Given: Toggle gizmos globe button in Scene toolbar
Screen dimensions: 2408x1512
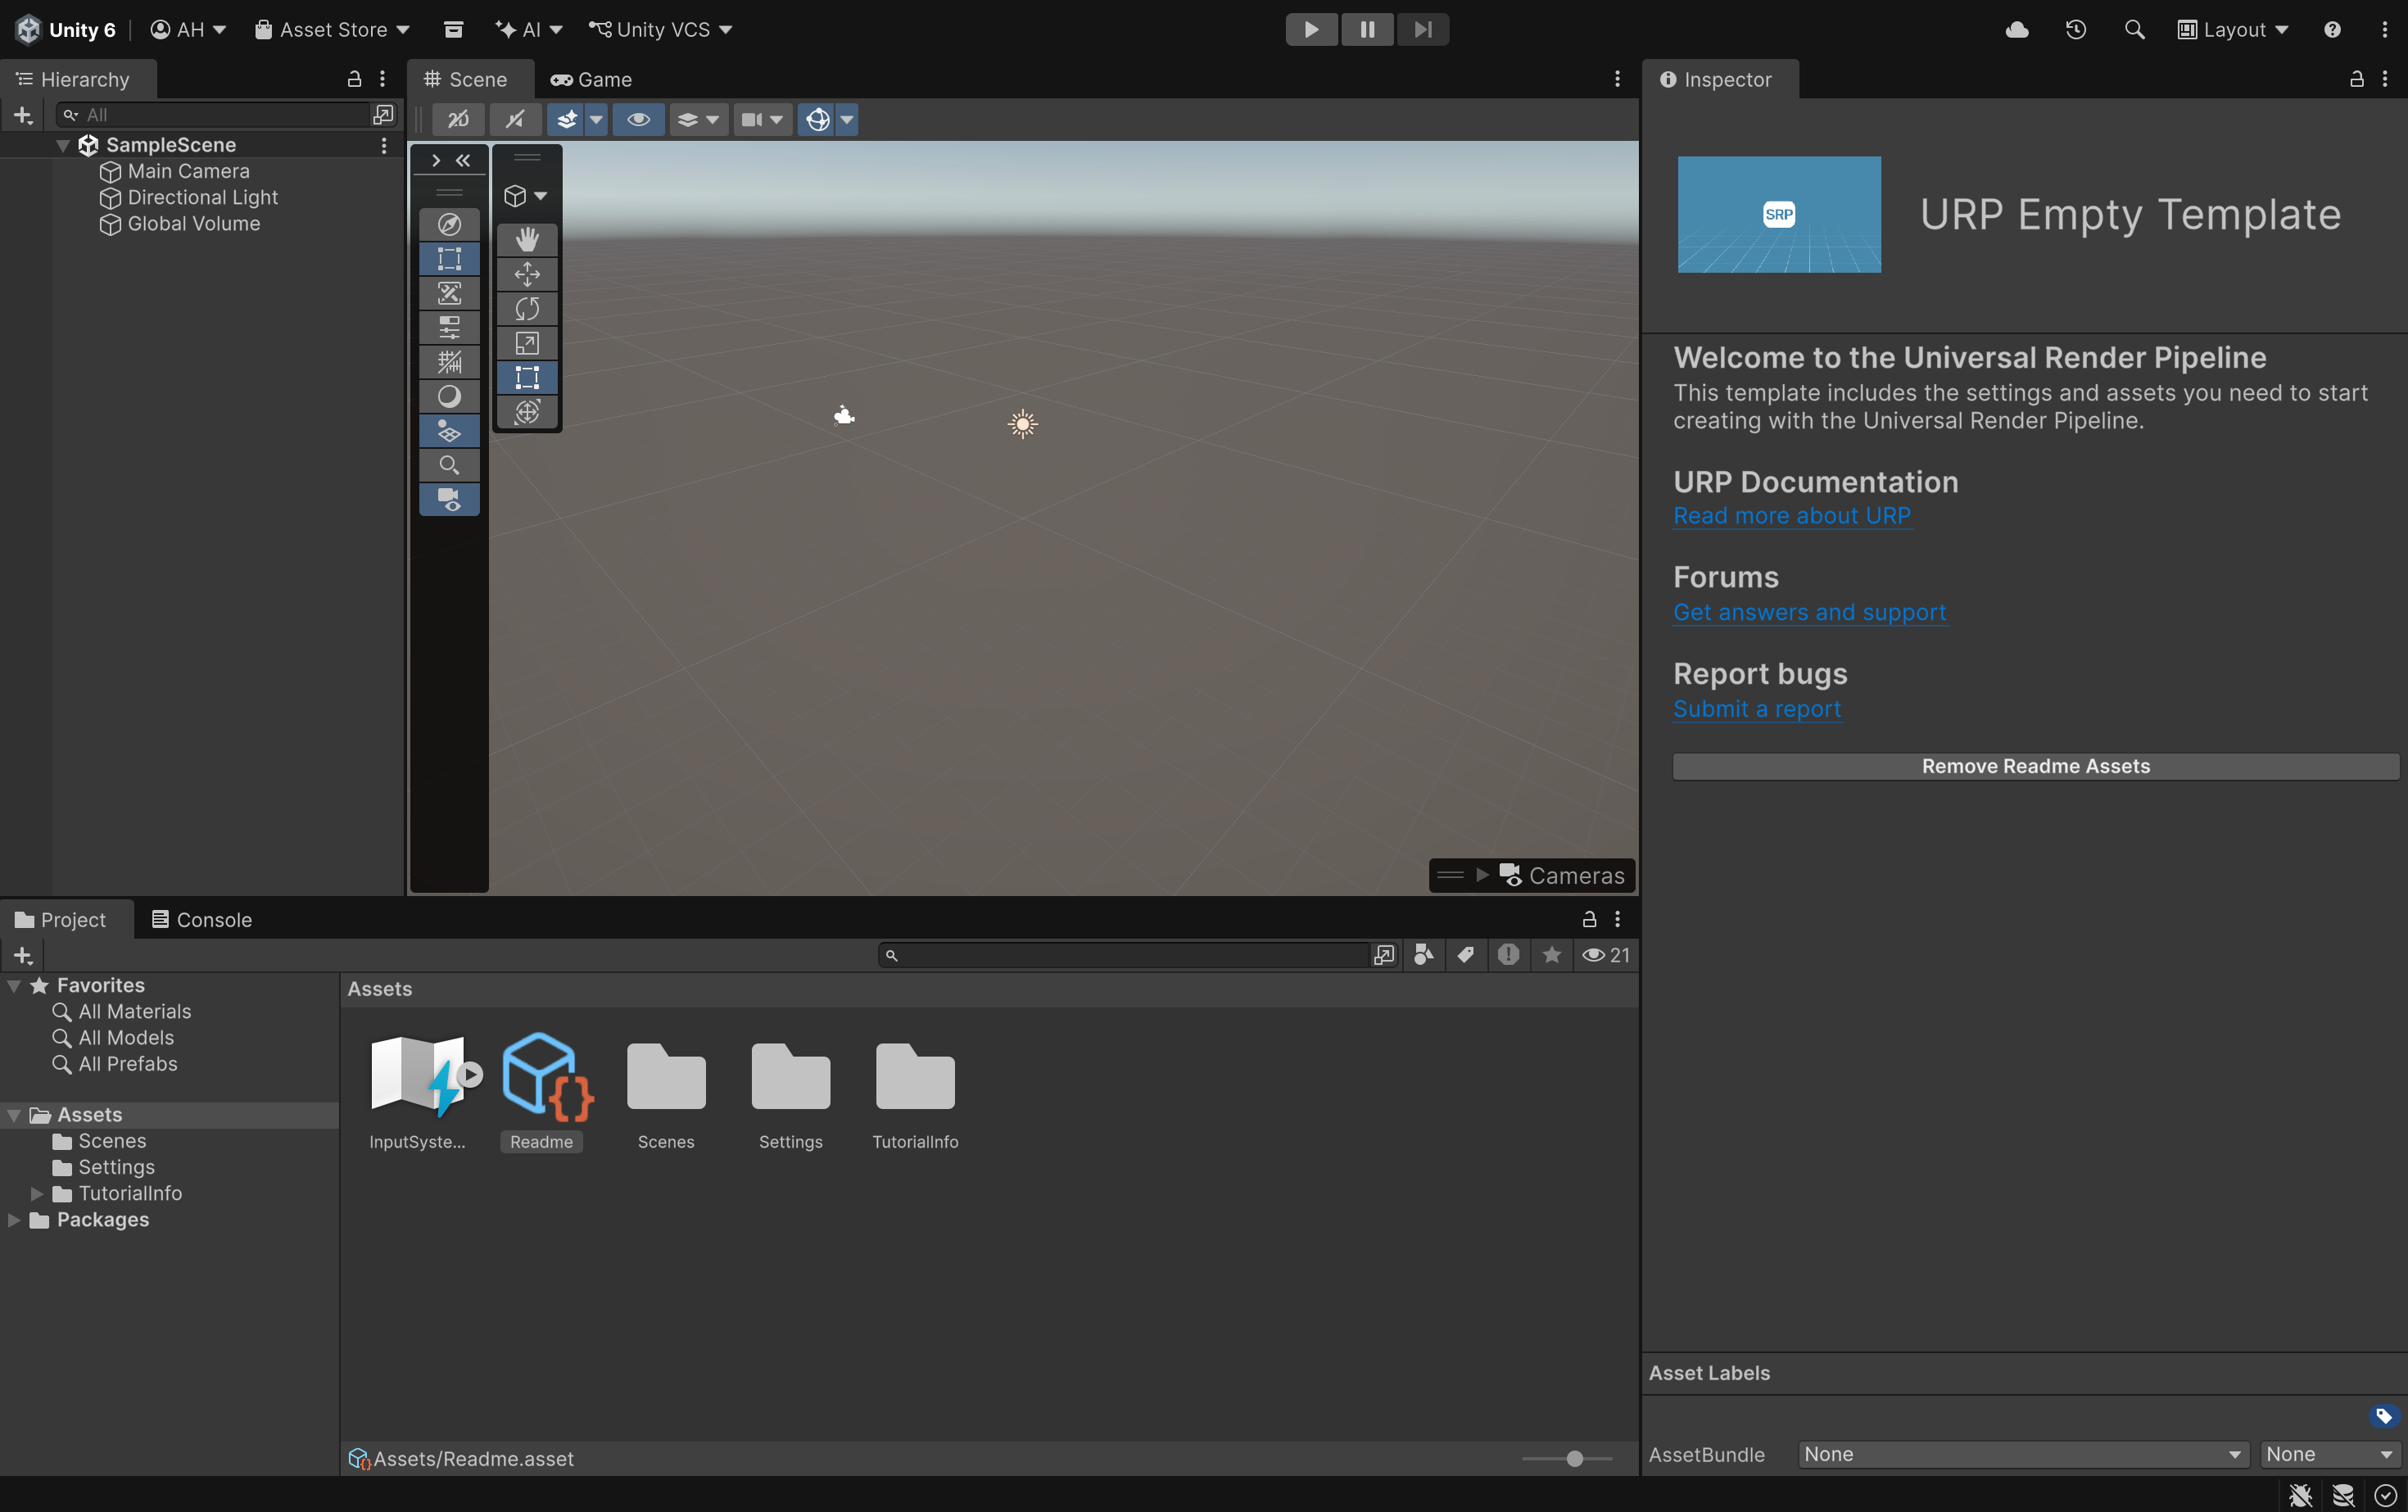Looking at the screenshot, I should [x=817, y=120].
